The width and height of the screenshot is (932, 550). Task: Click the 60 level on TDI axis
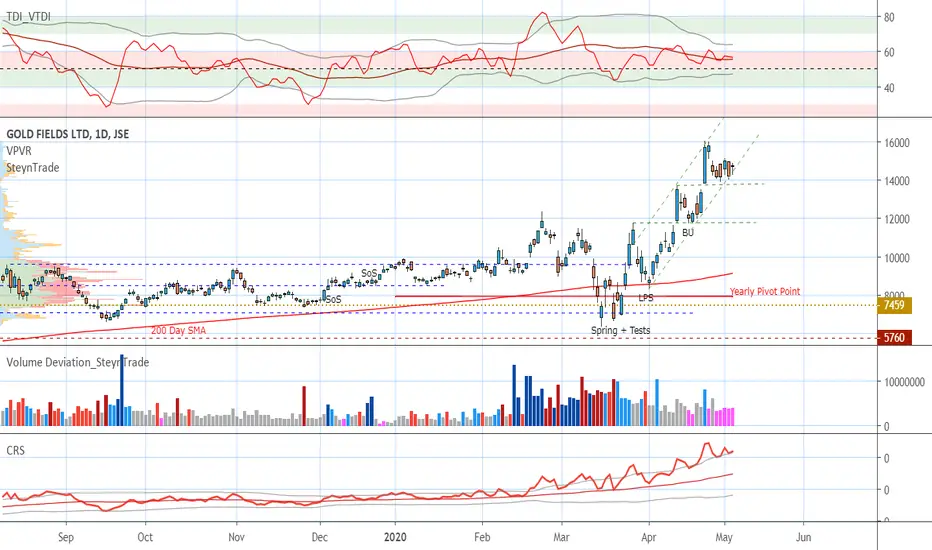point(889,52)
